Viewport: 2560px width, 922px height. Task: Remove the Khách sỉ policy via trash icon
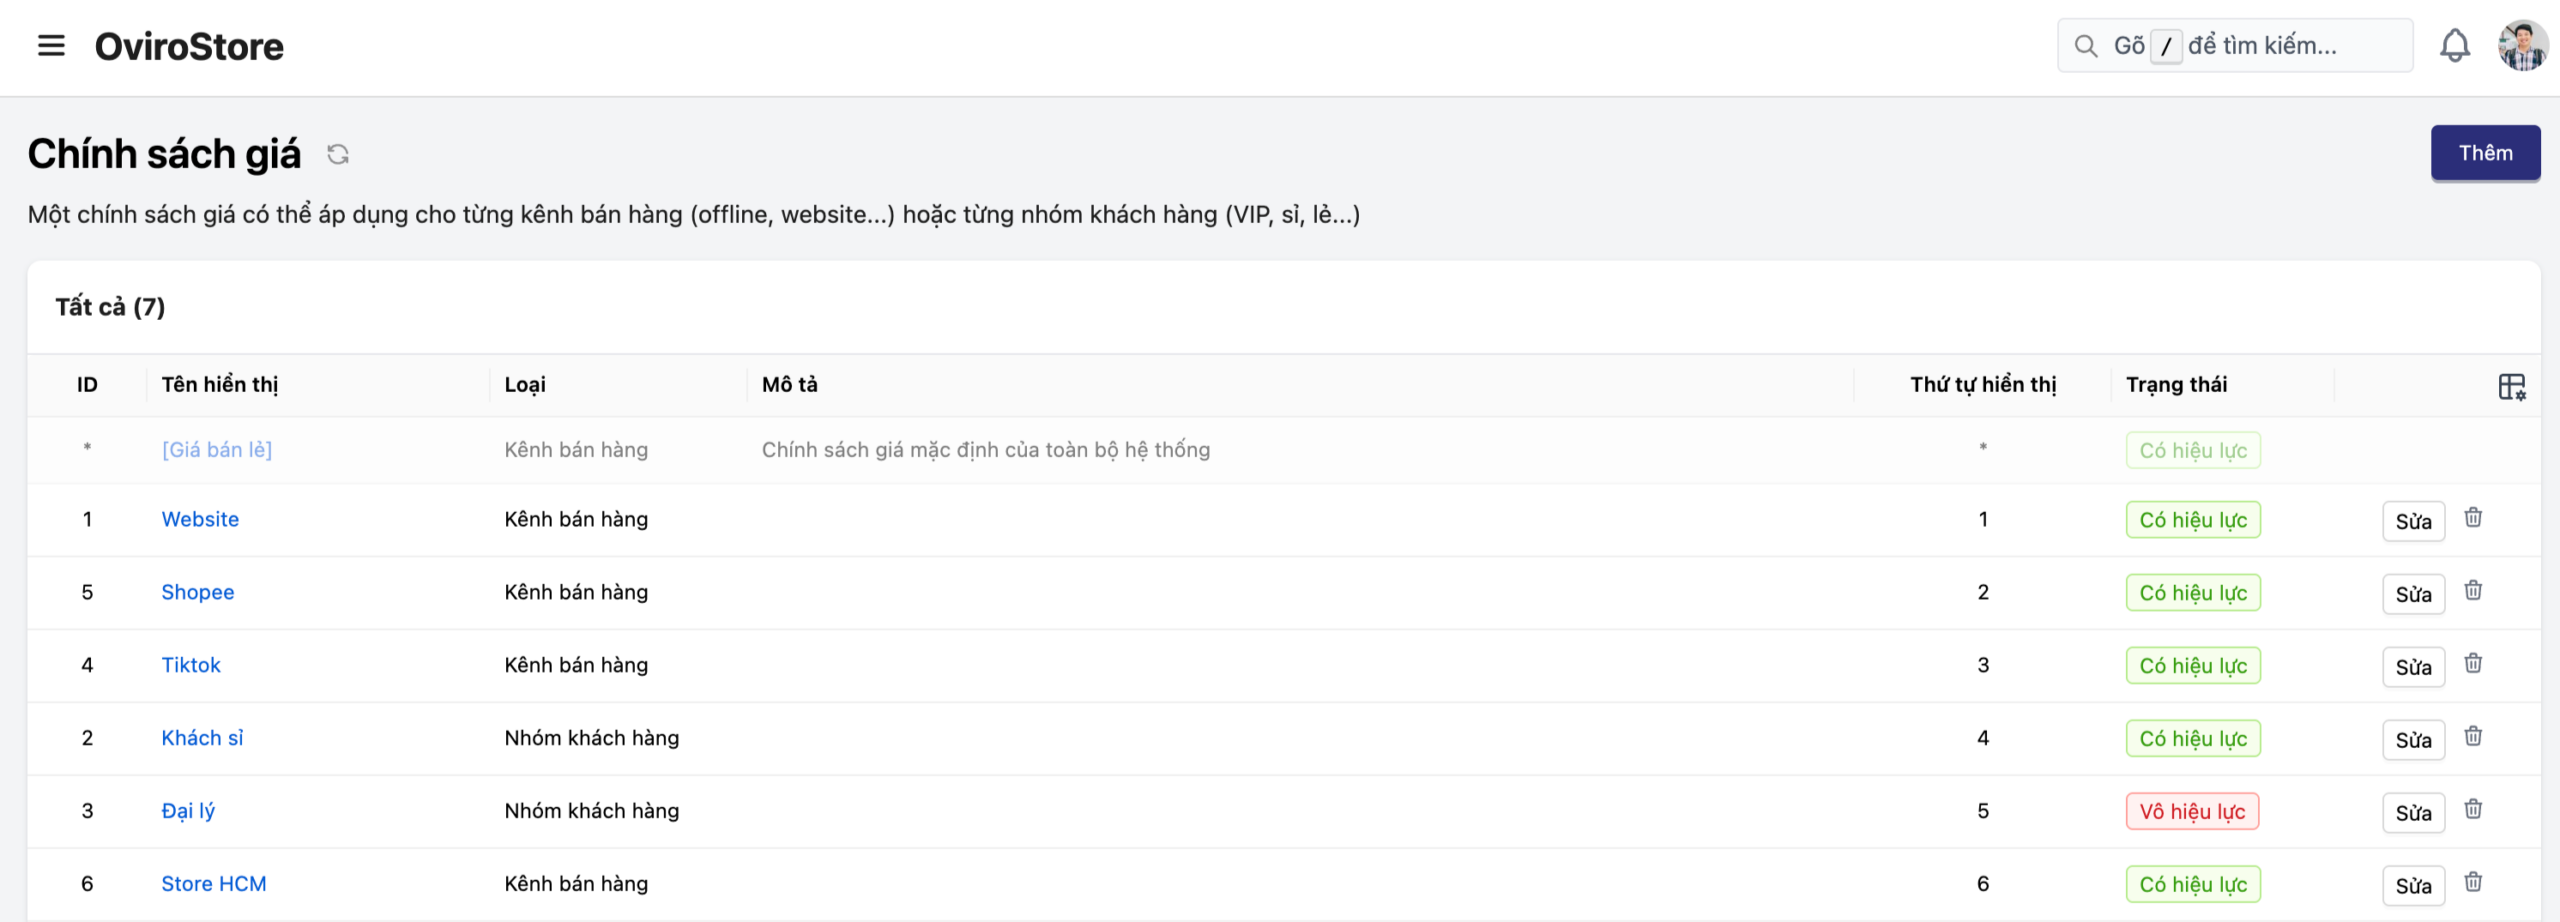[x=2473, y=737]
